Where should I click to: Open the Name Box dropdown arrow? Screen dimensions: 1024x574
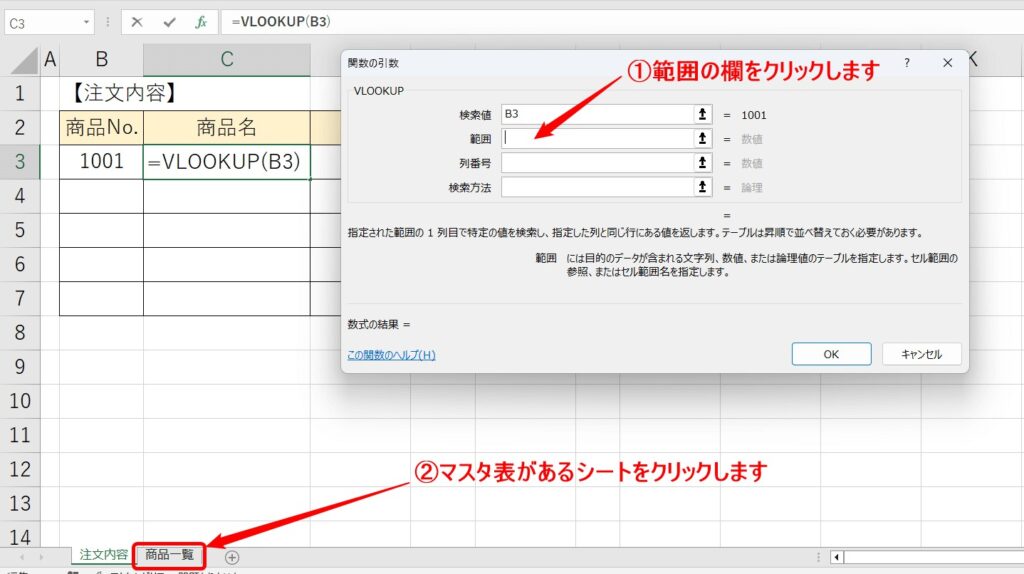click(86, 23)
